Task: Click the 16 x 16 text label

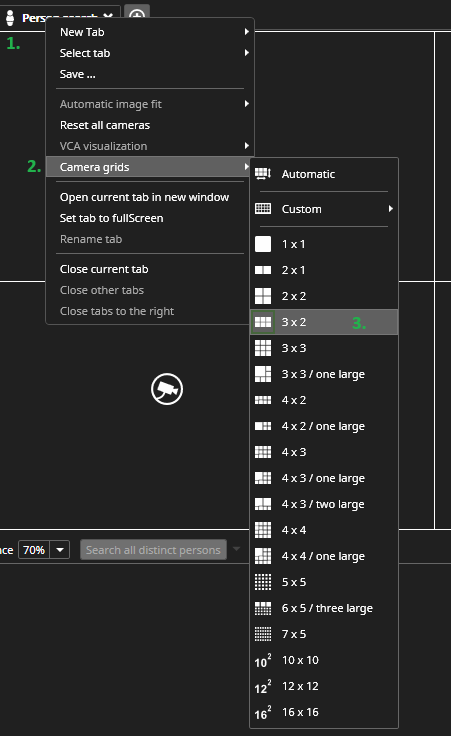Action: point(300,712)
